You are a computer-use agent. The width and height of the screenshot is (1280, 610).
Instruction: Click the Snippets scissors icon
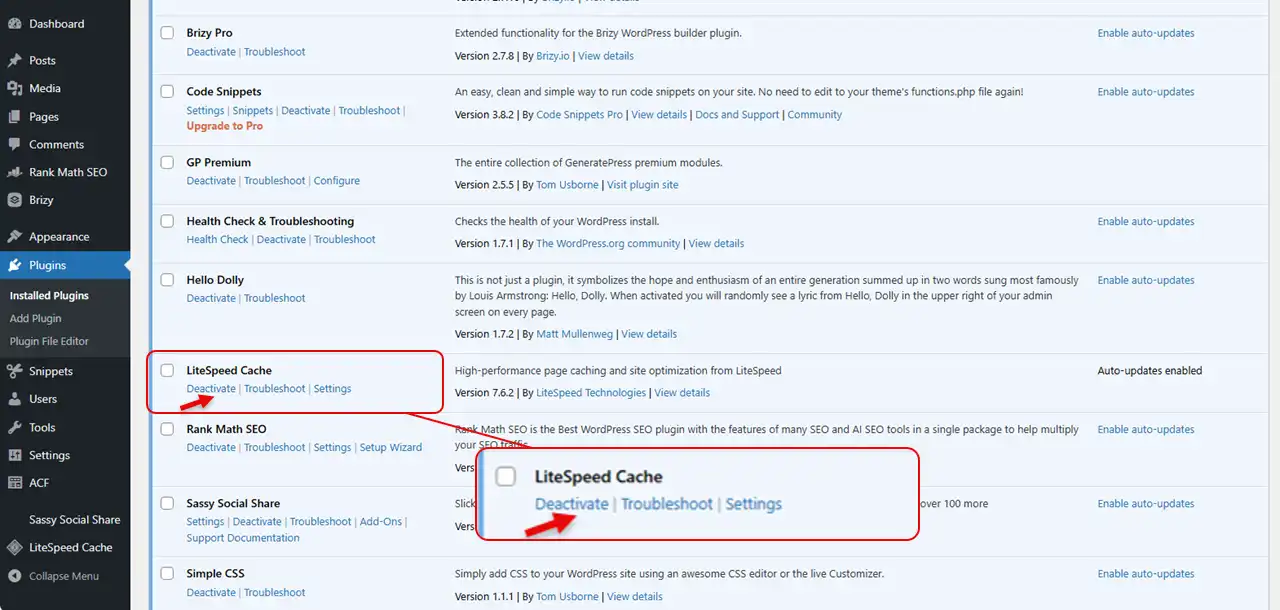pyautogui.click(x=14, y=372)
